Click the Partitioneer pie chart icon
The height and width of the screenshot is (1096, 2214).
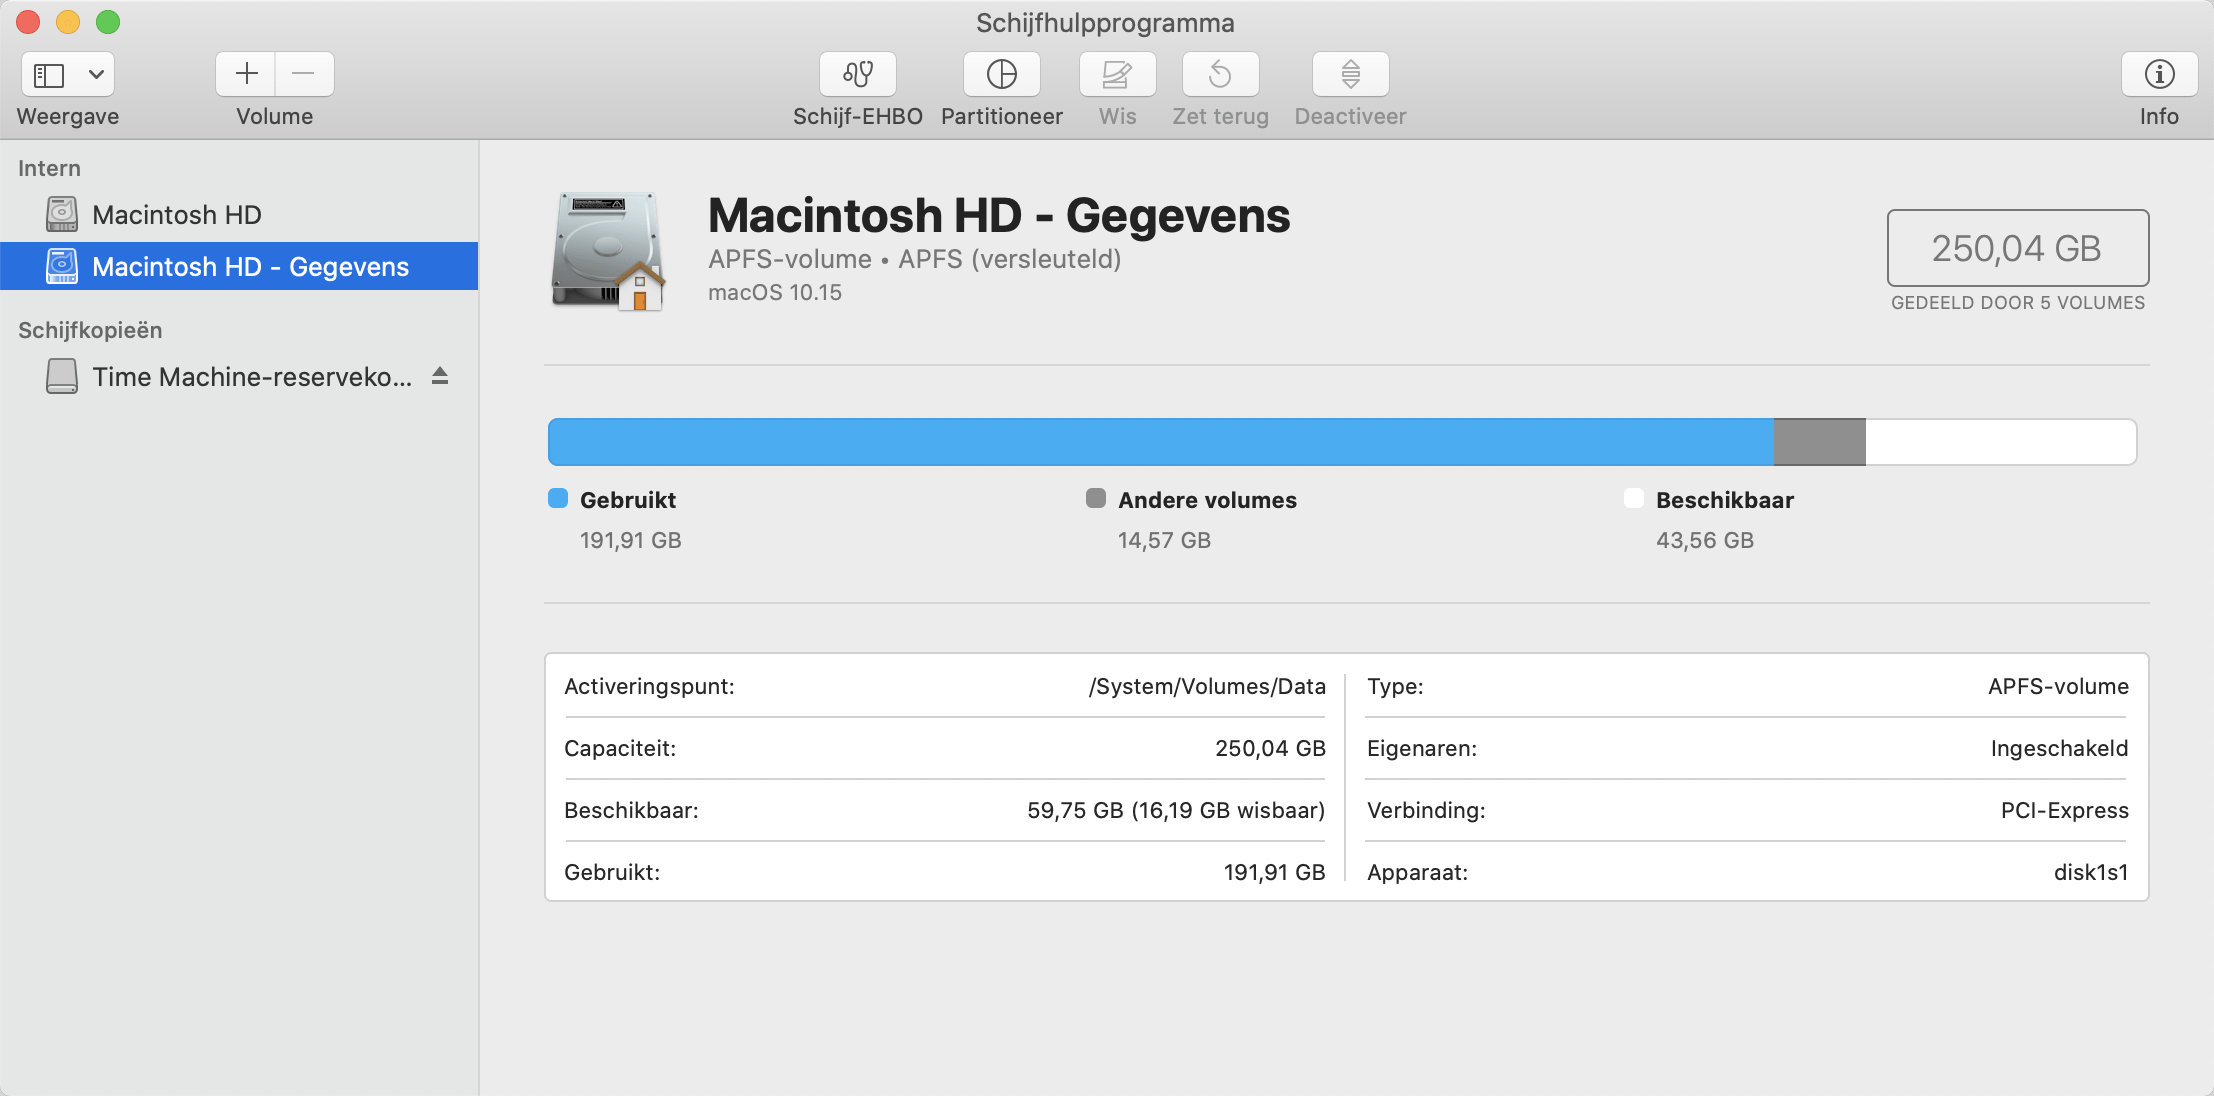tap(1001, 74)
